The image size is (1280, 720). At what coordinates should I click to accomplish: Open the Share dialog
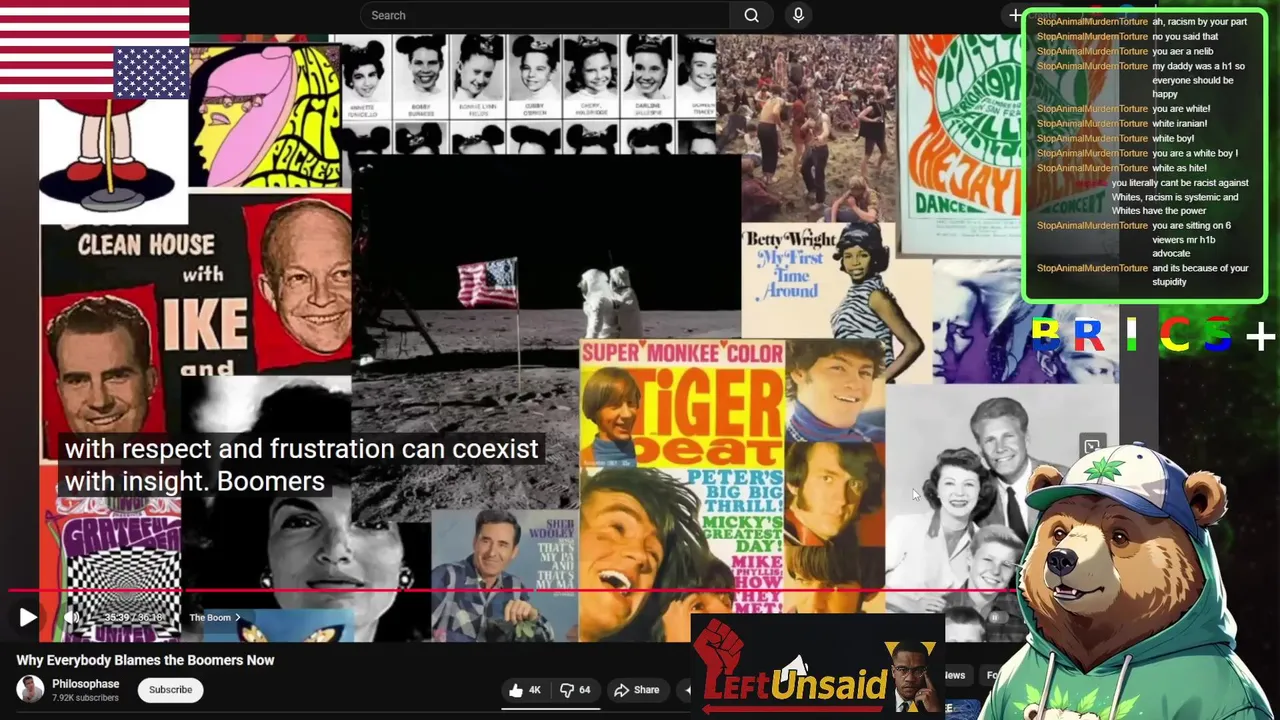[x=637, y=690]
